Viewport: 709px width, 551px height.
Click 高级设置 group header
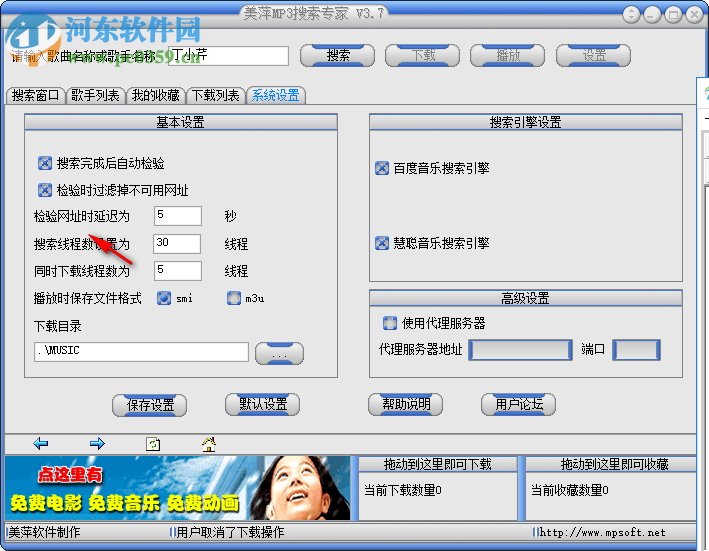[525, 298]
